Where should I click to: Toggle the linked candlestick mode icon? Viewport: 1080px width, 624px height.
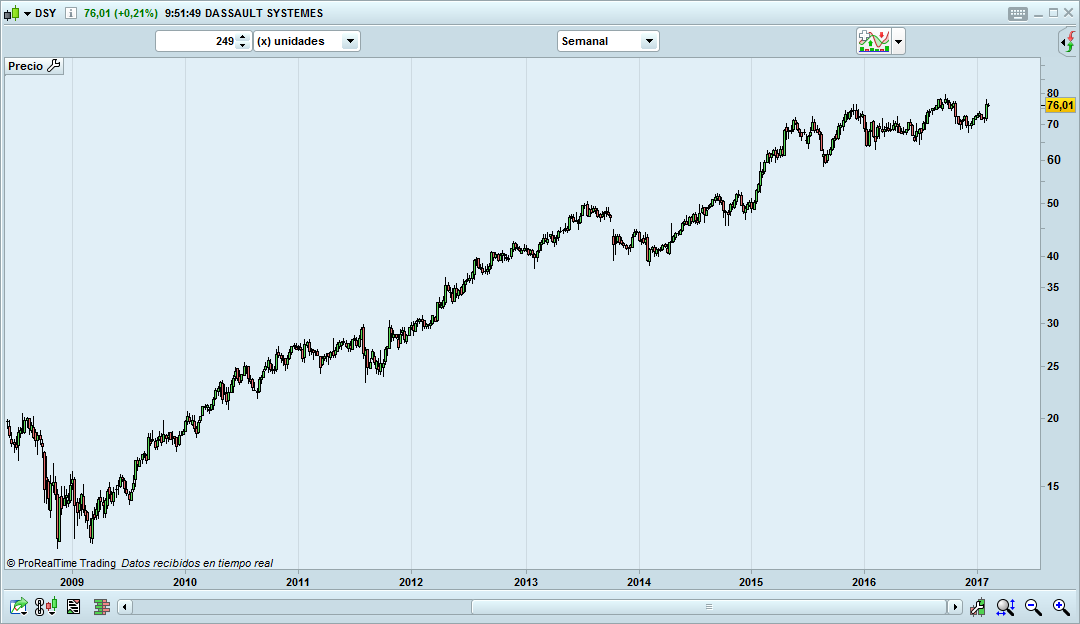(x=43, y=606)
